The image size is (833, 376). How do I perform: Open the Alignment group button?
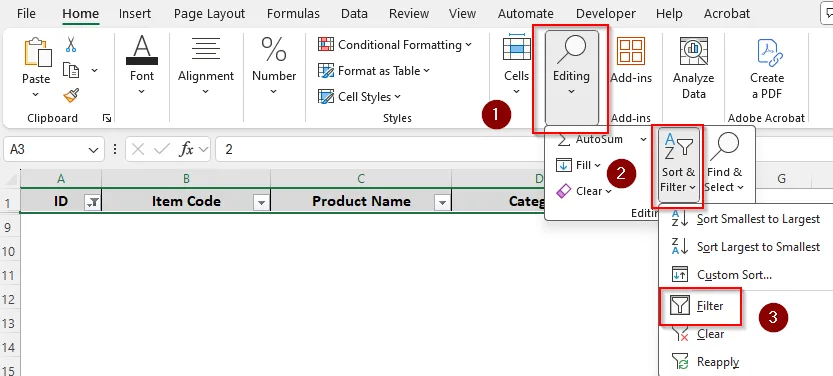pyautogui.click(x=206, y=65)
